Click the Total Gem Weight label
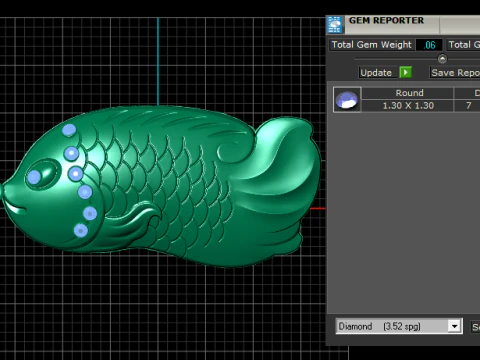 pos(372,45)
